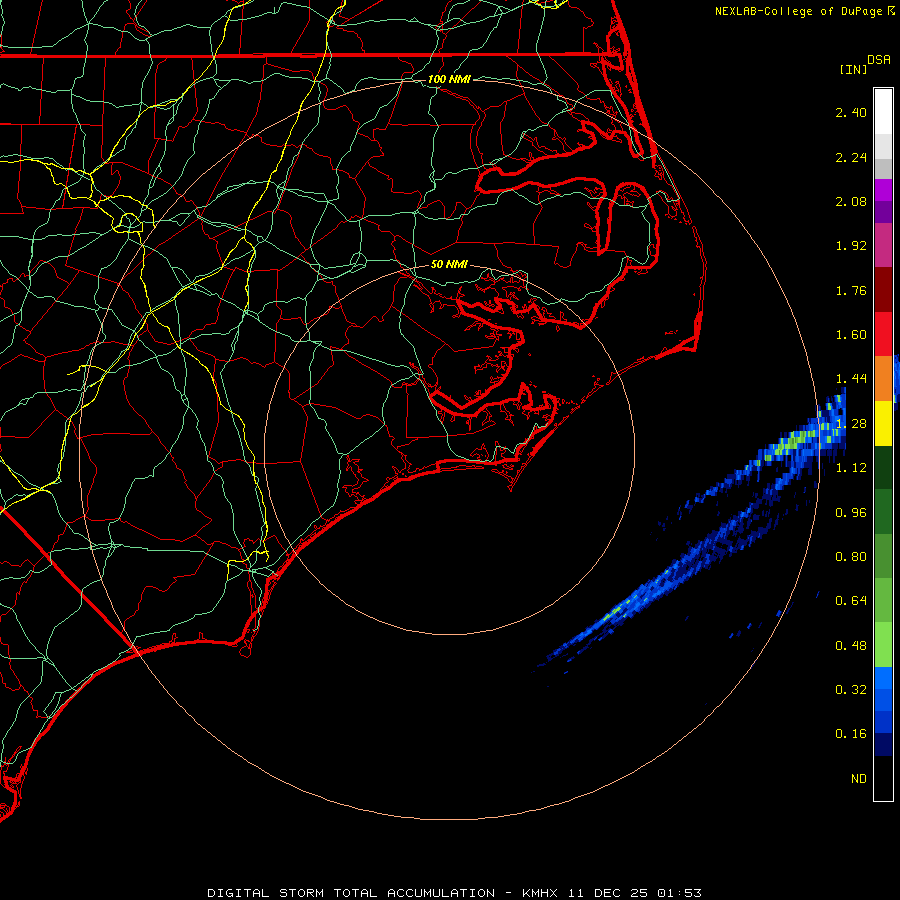The image size is (900, 900).
Task: Click the [IN] units label
Action: pyautogui.click(x=853, y=69)
